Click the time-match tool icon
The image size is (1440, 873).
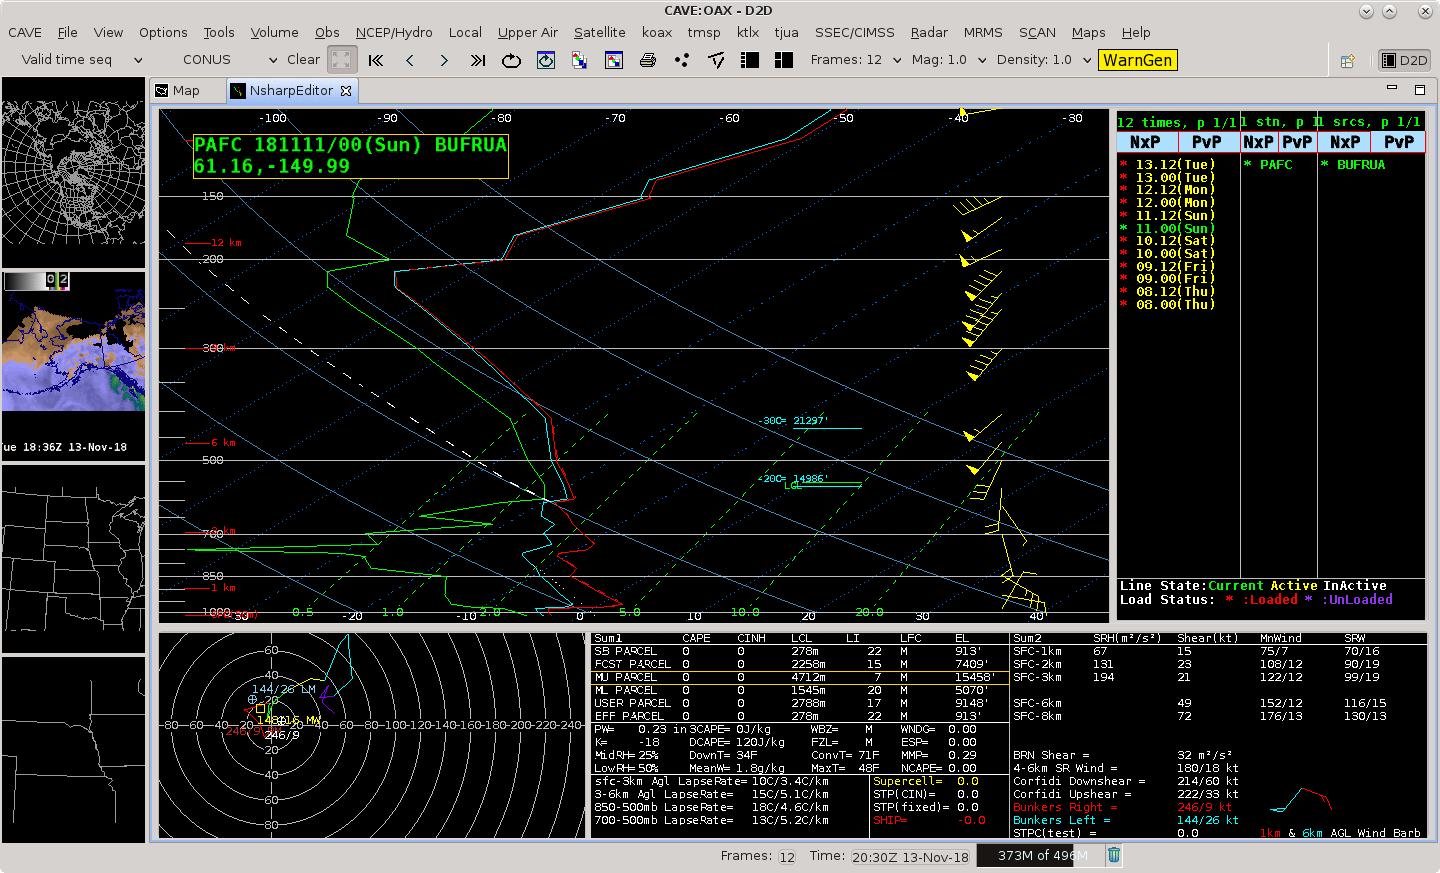coord(716,60)
